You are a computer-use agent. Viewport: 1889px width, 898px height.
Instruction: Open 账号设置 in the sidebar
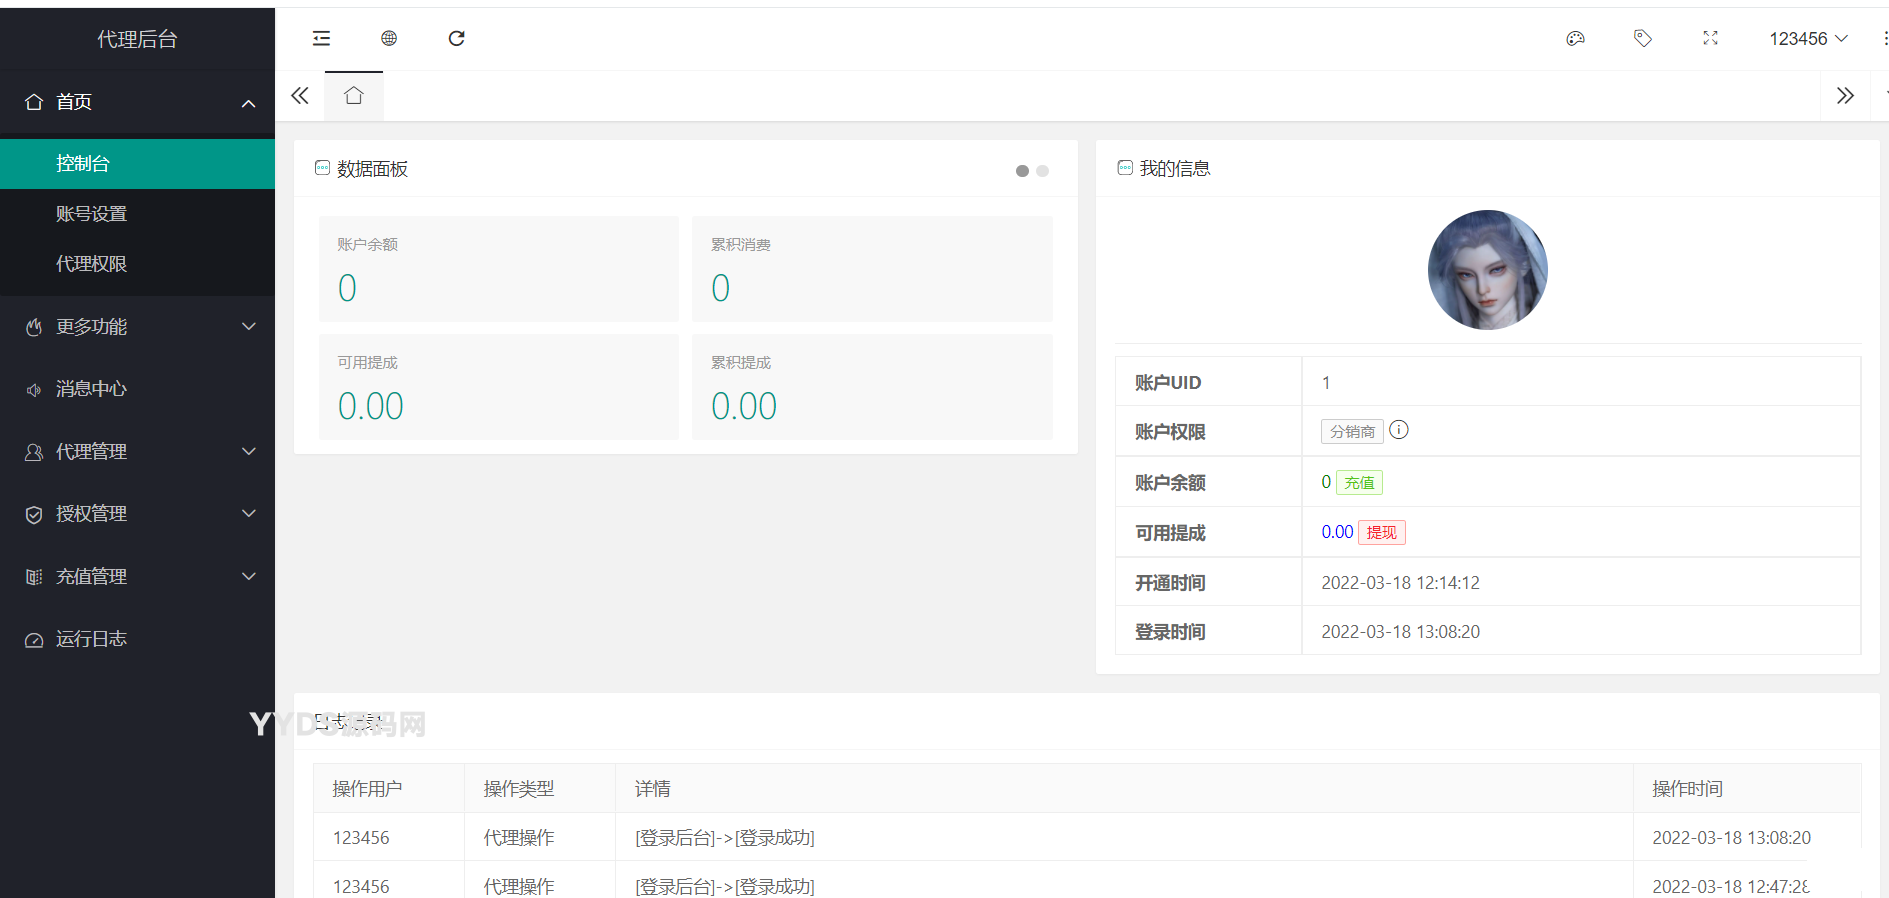pyautogui.click(x=92, y=214)
